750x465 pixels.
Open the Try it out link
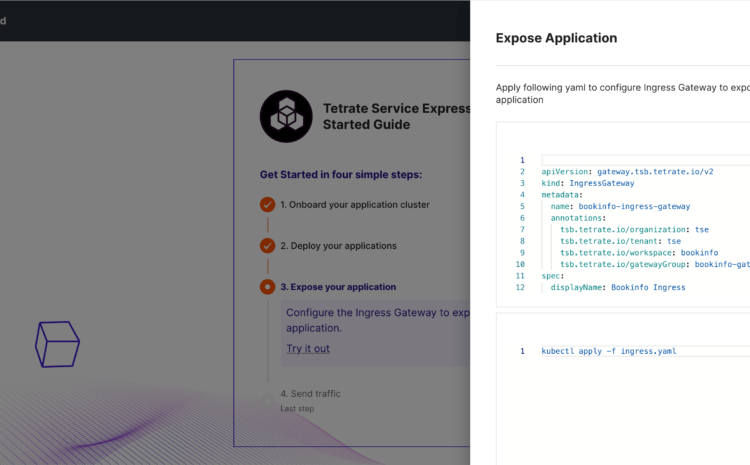click(x=308, y=348)
